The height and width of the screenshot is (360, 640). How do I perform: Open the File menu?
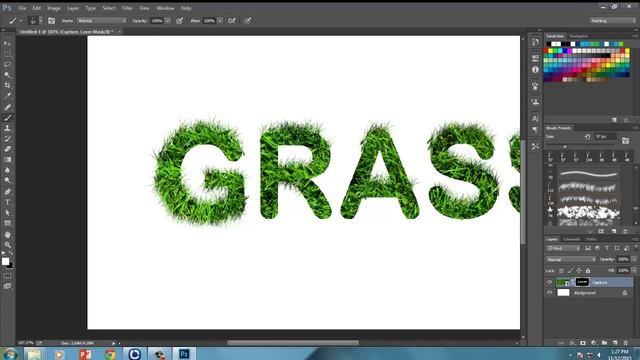pyautogui.click(x=22, y=8)
